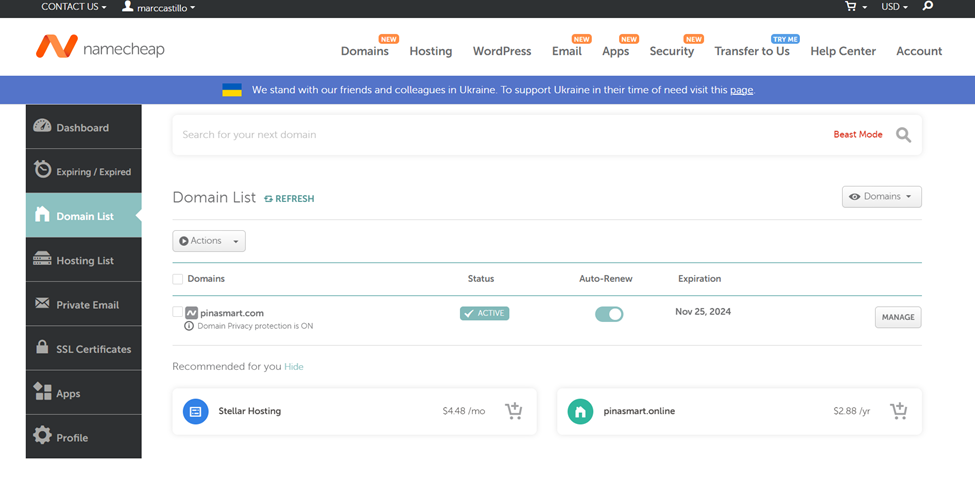Open the Security menu
Screen dimensions: 975x478
coord(672,51)
